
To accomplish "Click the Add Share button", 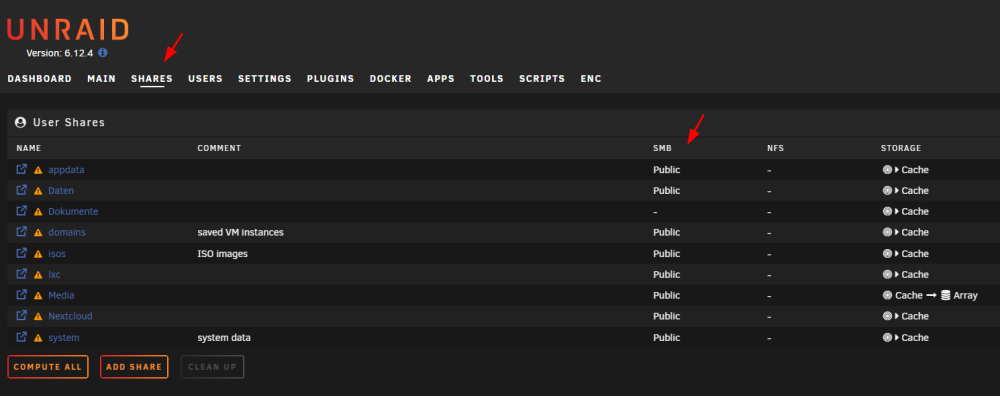I will [134, 367].
